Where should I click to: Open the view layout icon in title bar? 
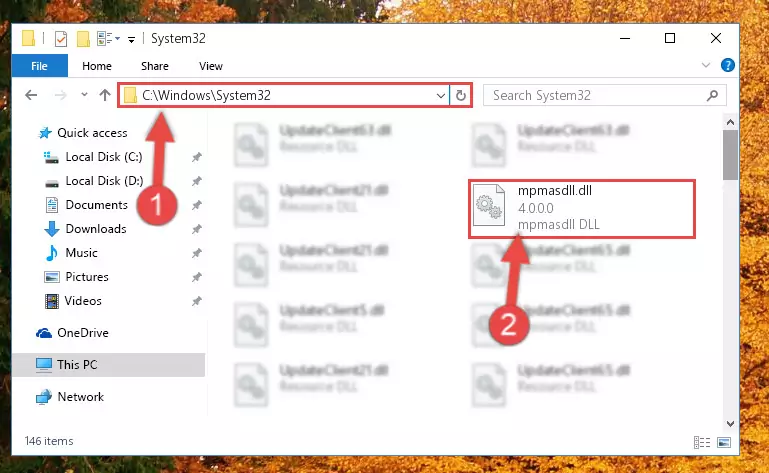(108, 38)
